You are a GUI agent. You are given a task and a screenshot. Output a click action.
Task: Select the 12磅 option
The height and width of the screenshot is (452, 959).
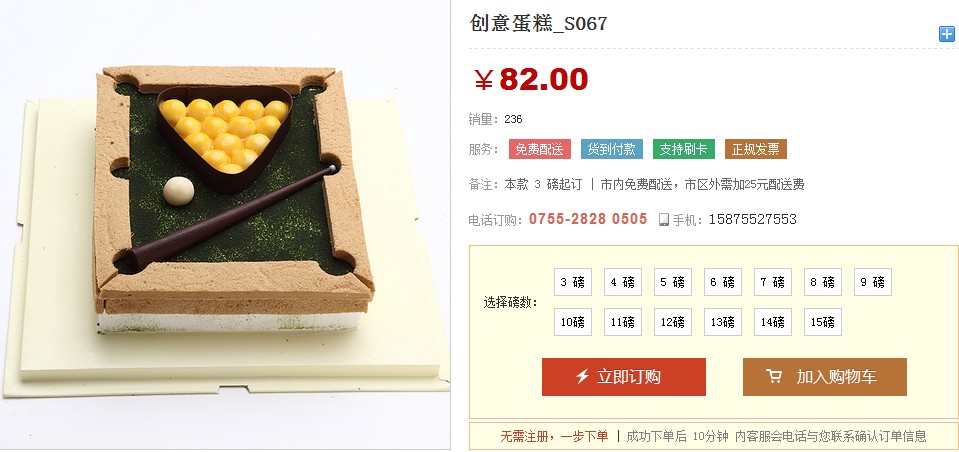pos(673,322)
